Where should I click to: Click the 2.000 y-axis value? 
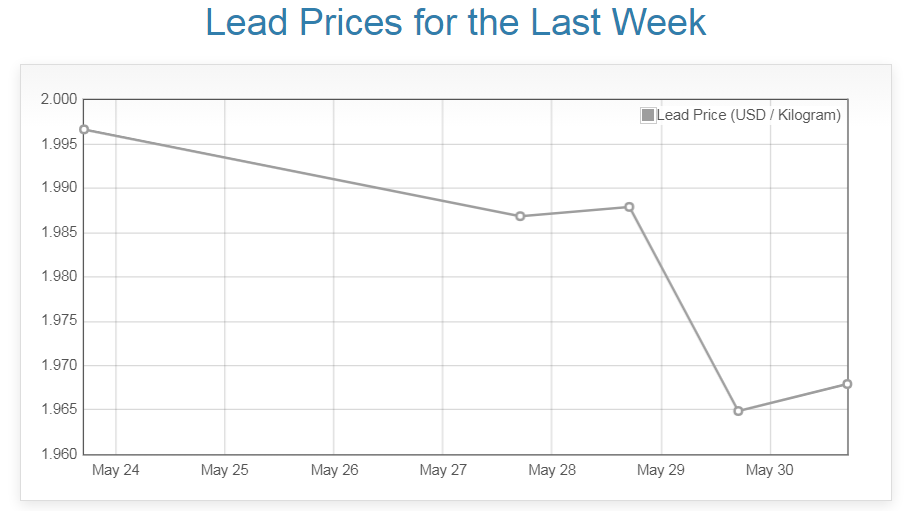point(58,99)
